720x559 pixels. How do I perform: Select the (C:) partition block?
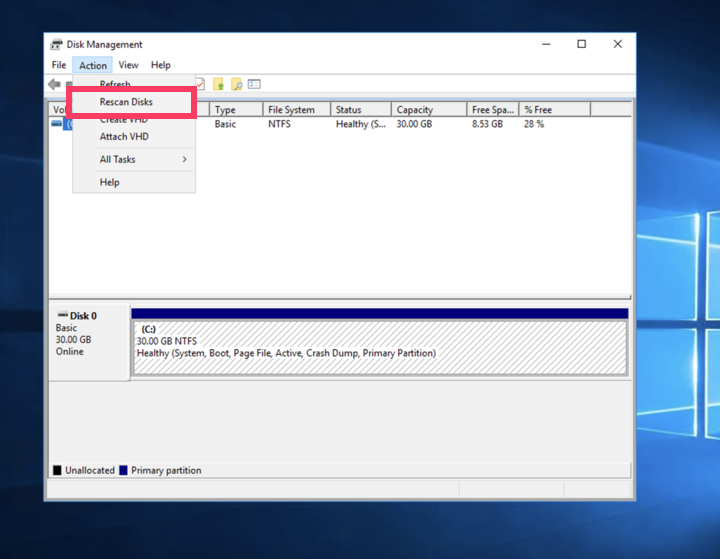pyautogui.click(x=380, y=348)
